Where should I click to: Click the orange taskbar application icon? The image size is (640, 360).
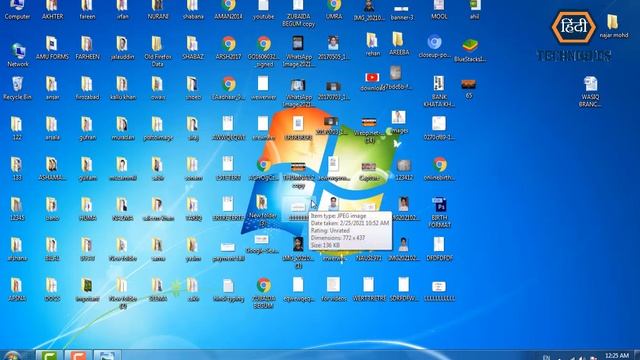click(x=78, y=355)
